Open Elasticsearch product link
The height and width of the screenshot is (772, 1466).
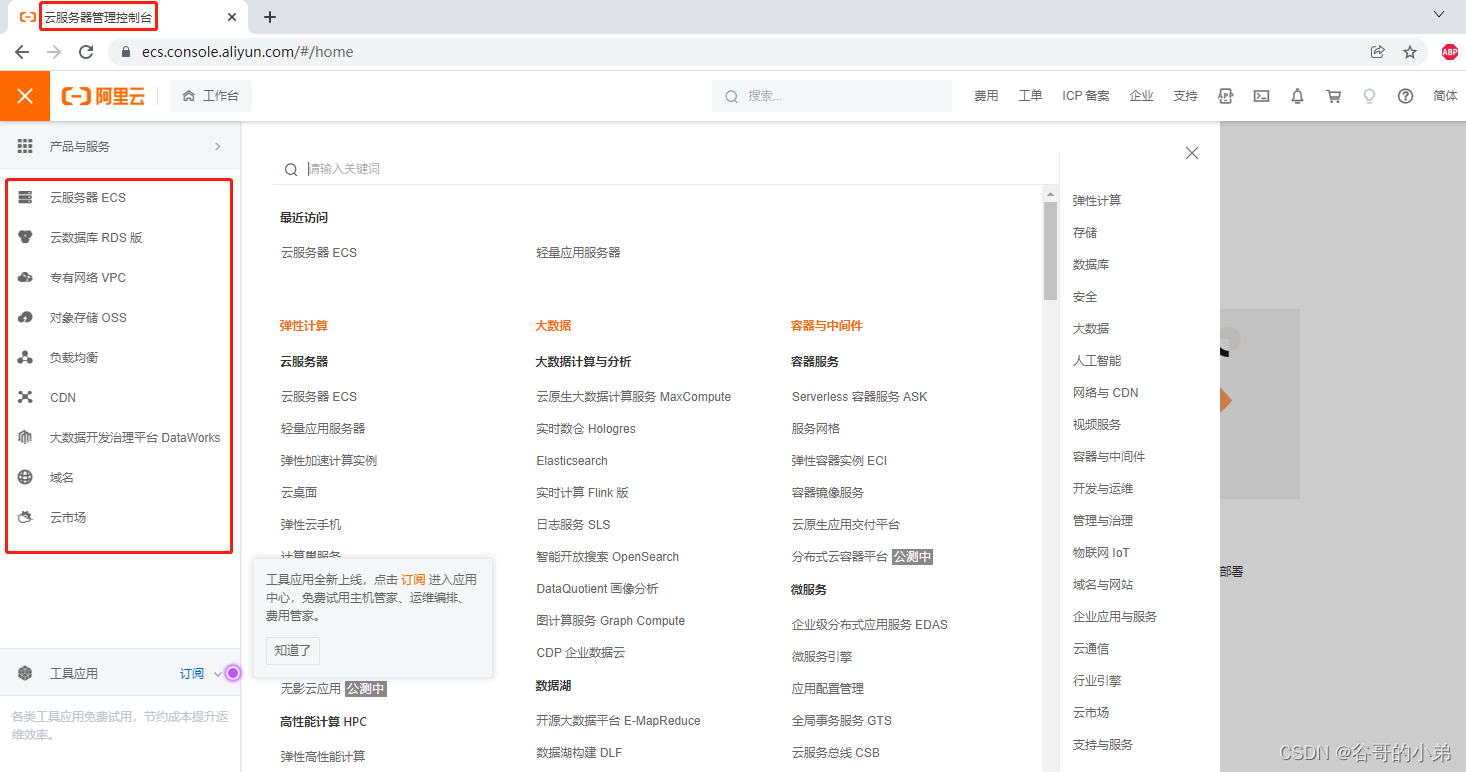(x=572, y=461)
